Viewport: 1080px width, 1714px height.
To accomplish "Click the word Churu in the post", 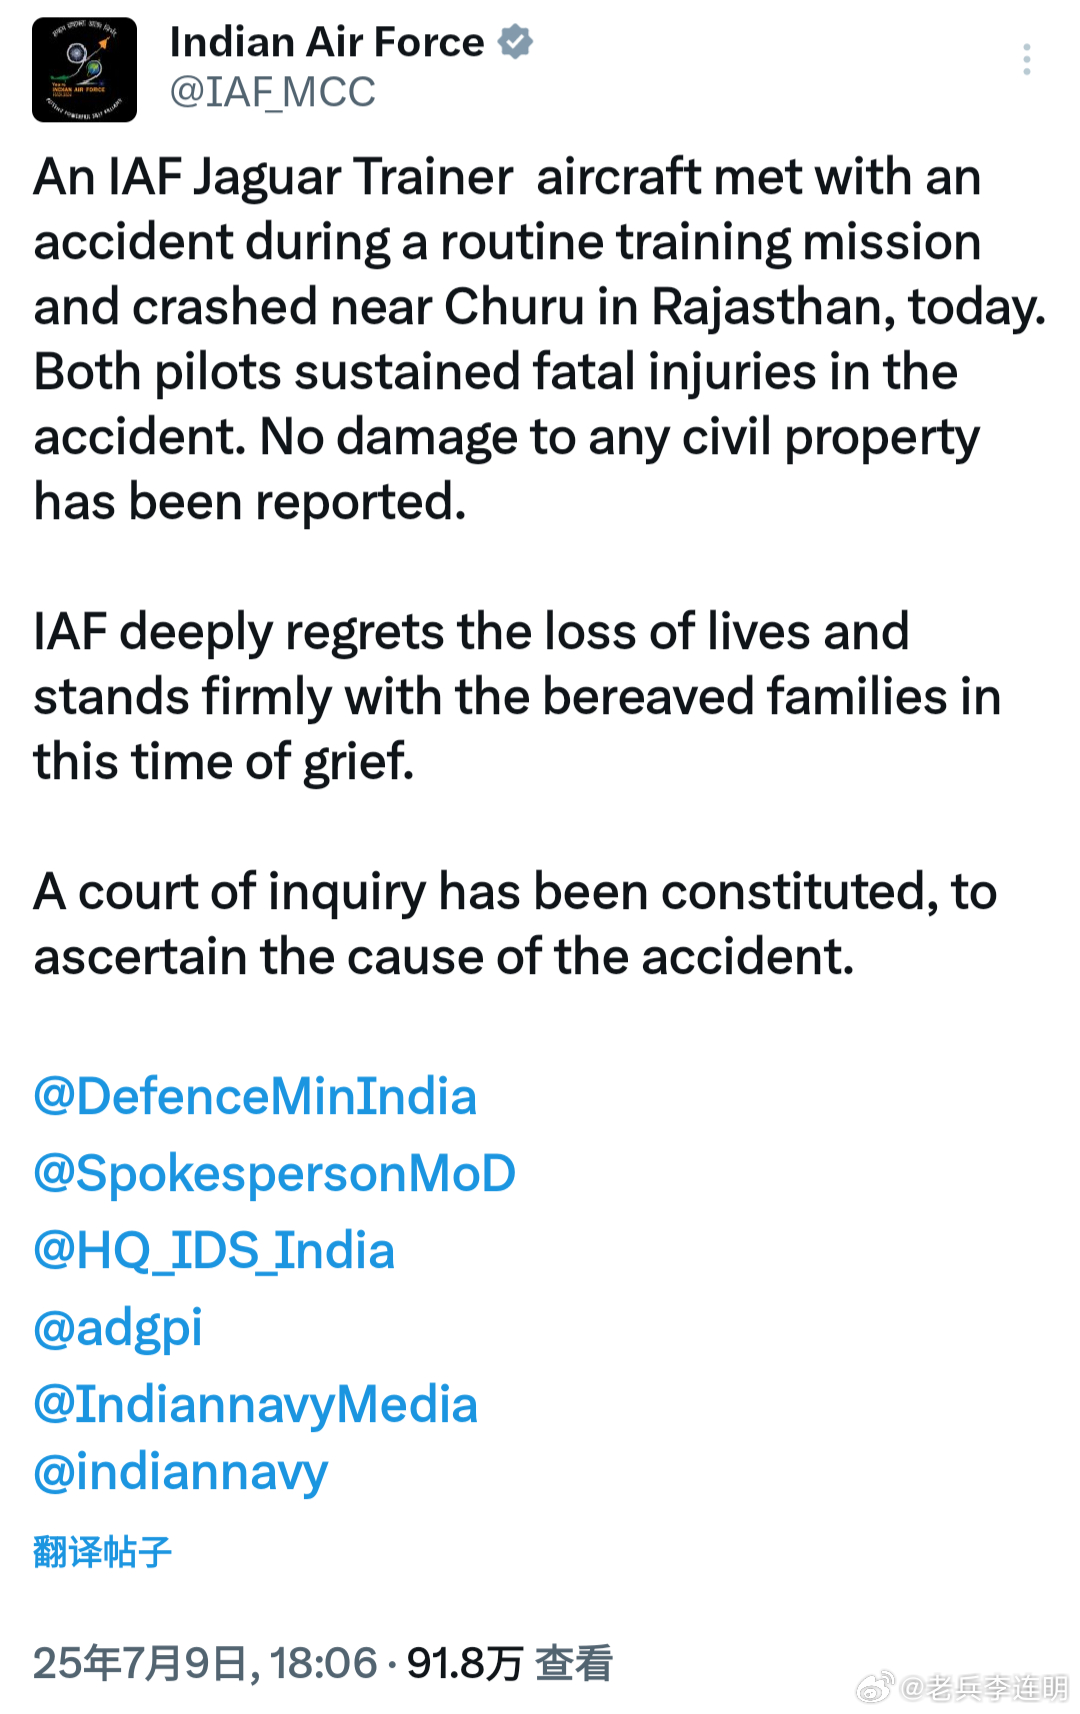I will pos(514,307).
